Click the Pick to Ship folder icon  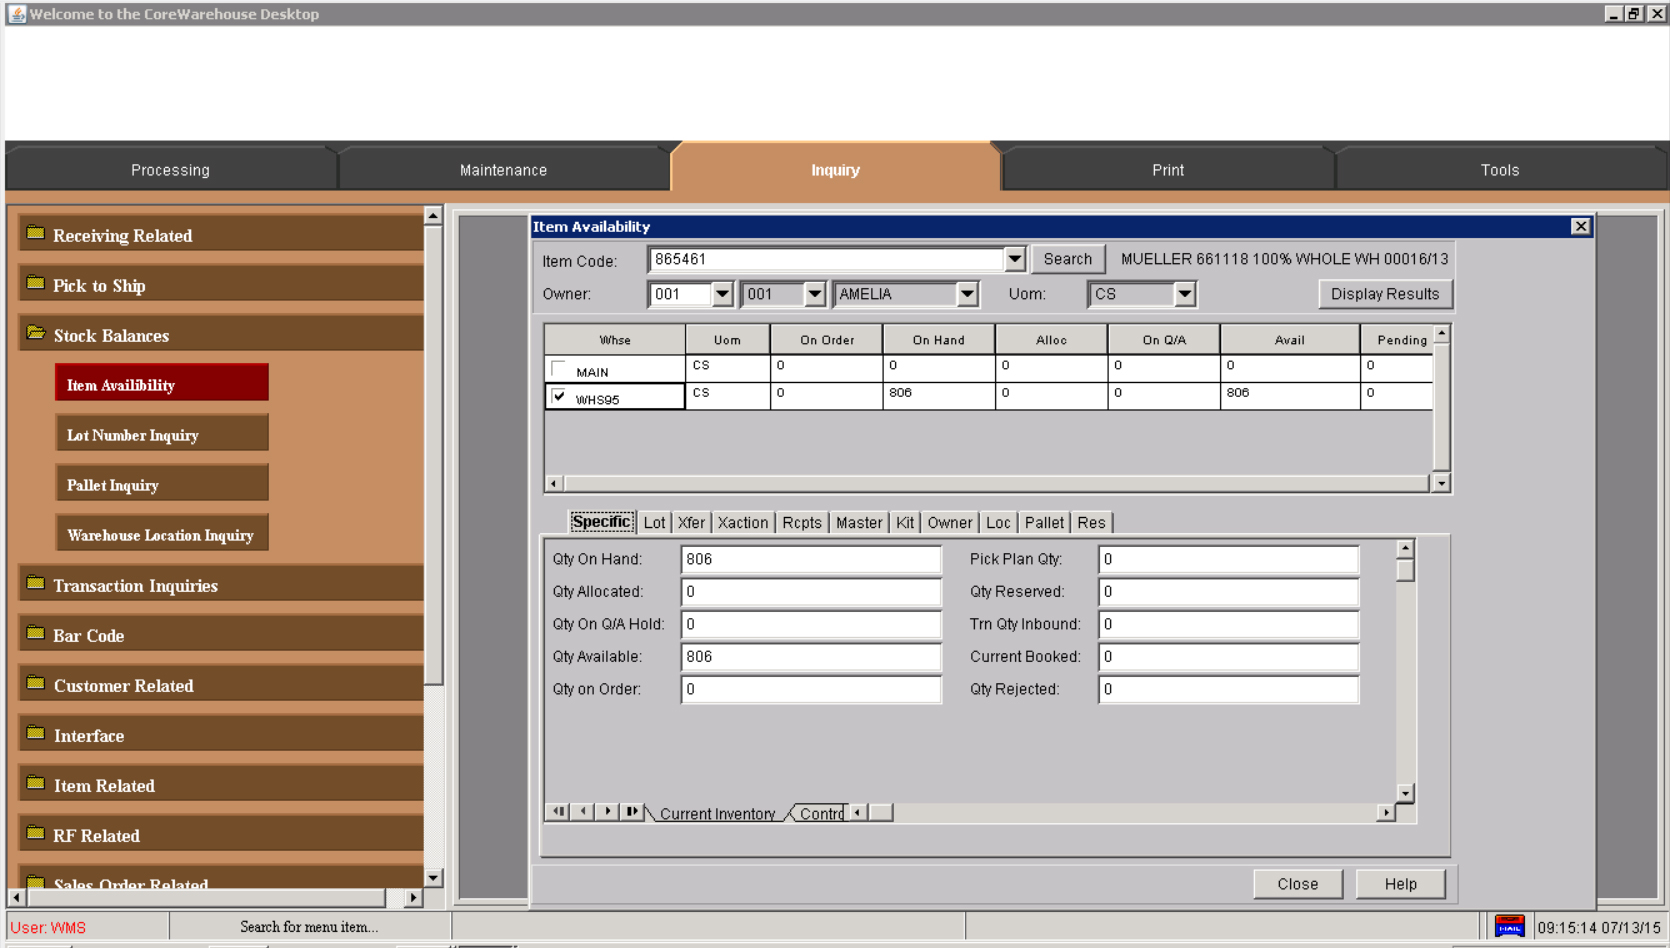point(36,283)
